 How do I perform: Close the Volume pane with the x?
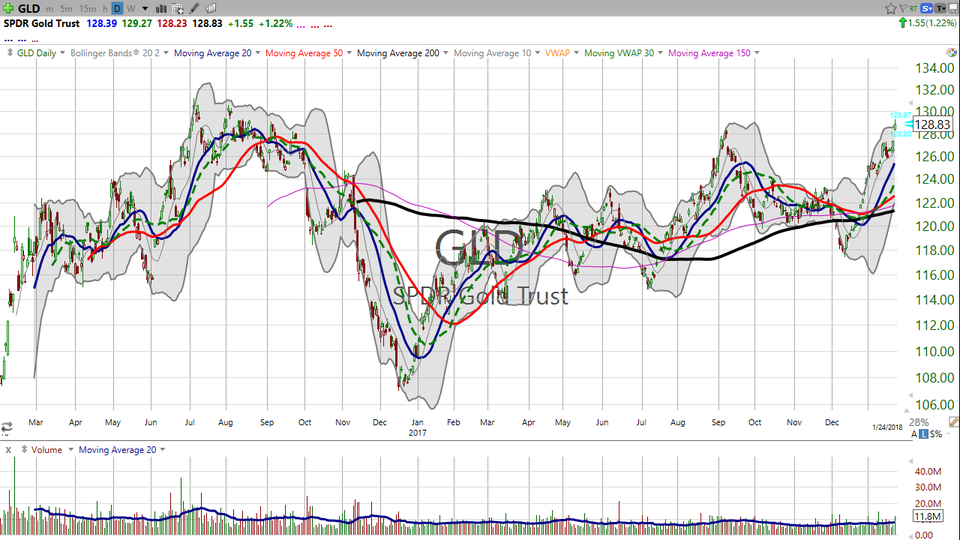click(x=9, y=450)
